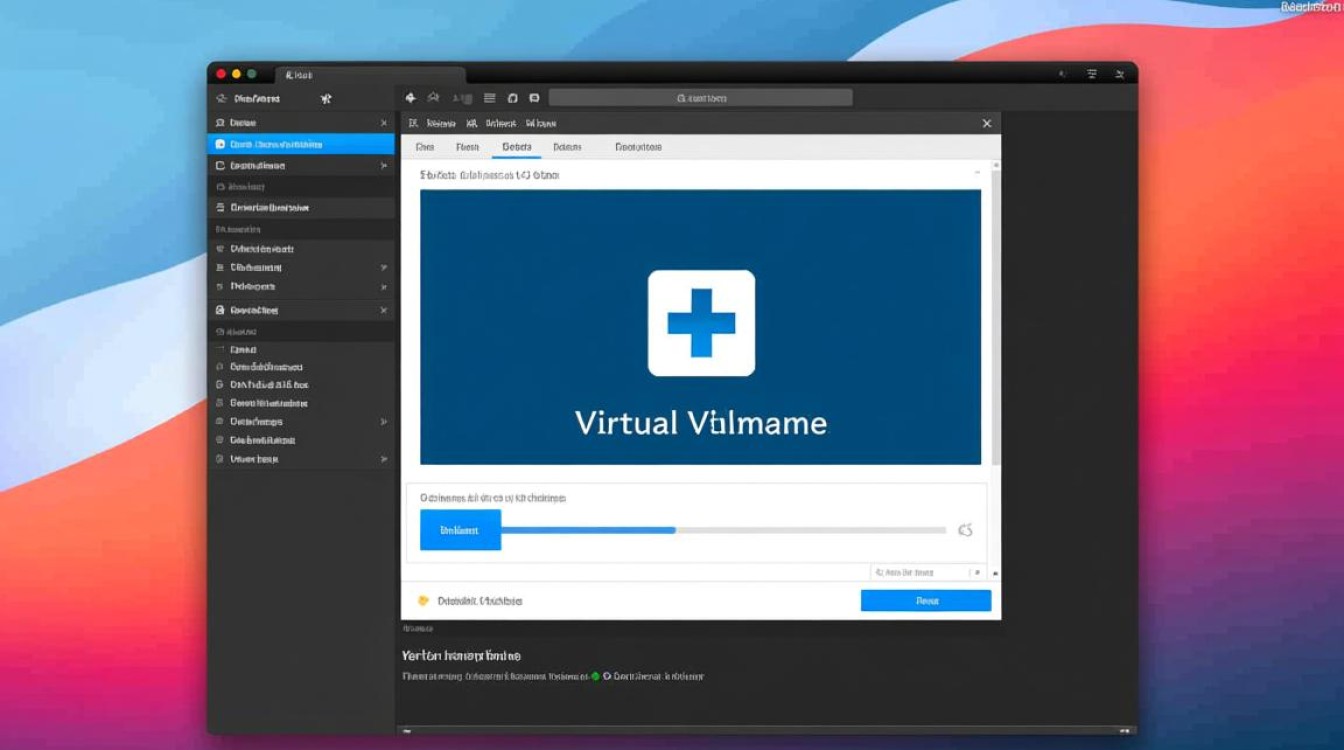Click the filter lines icon in title bar
This screenshot has height=750, width=1344.
pyautogui.click(x=1092, y=74)
